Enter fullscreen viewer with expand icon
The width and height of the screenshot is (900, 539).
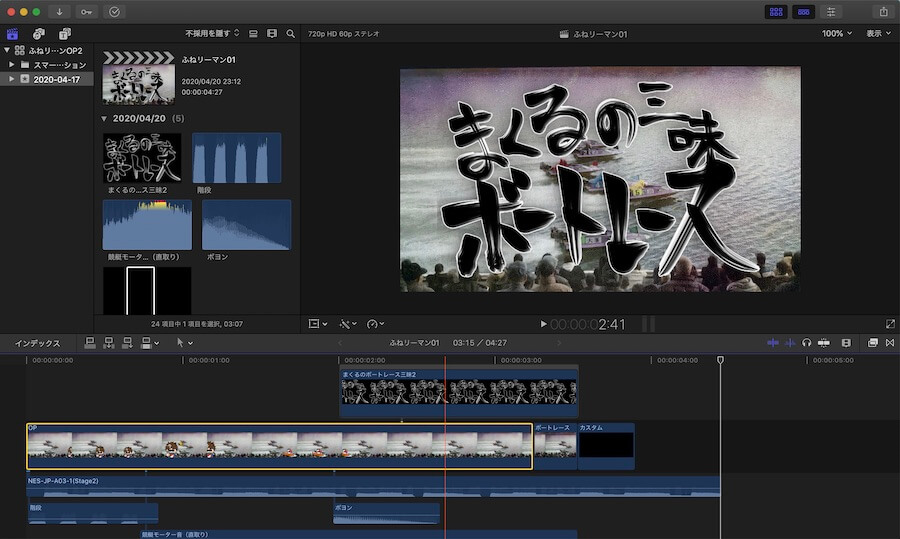tap(890, 324)
